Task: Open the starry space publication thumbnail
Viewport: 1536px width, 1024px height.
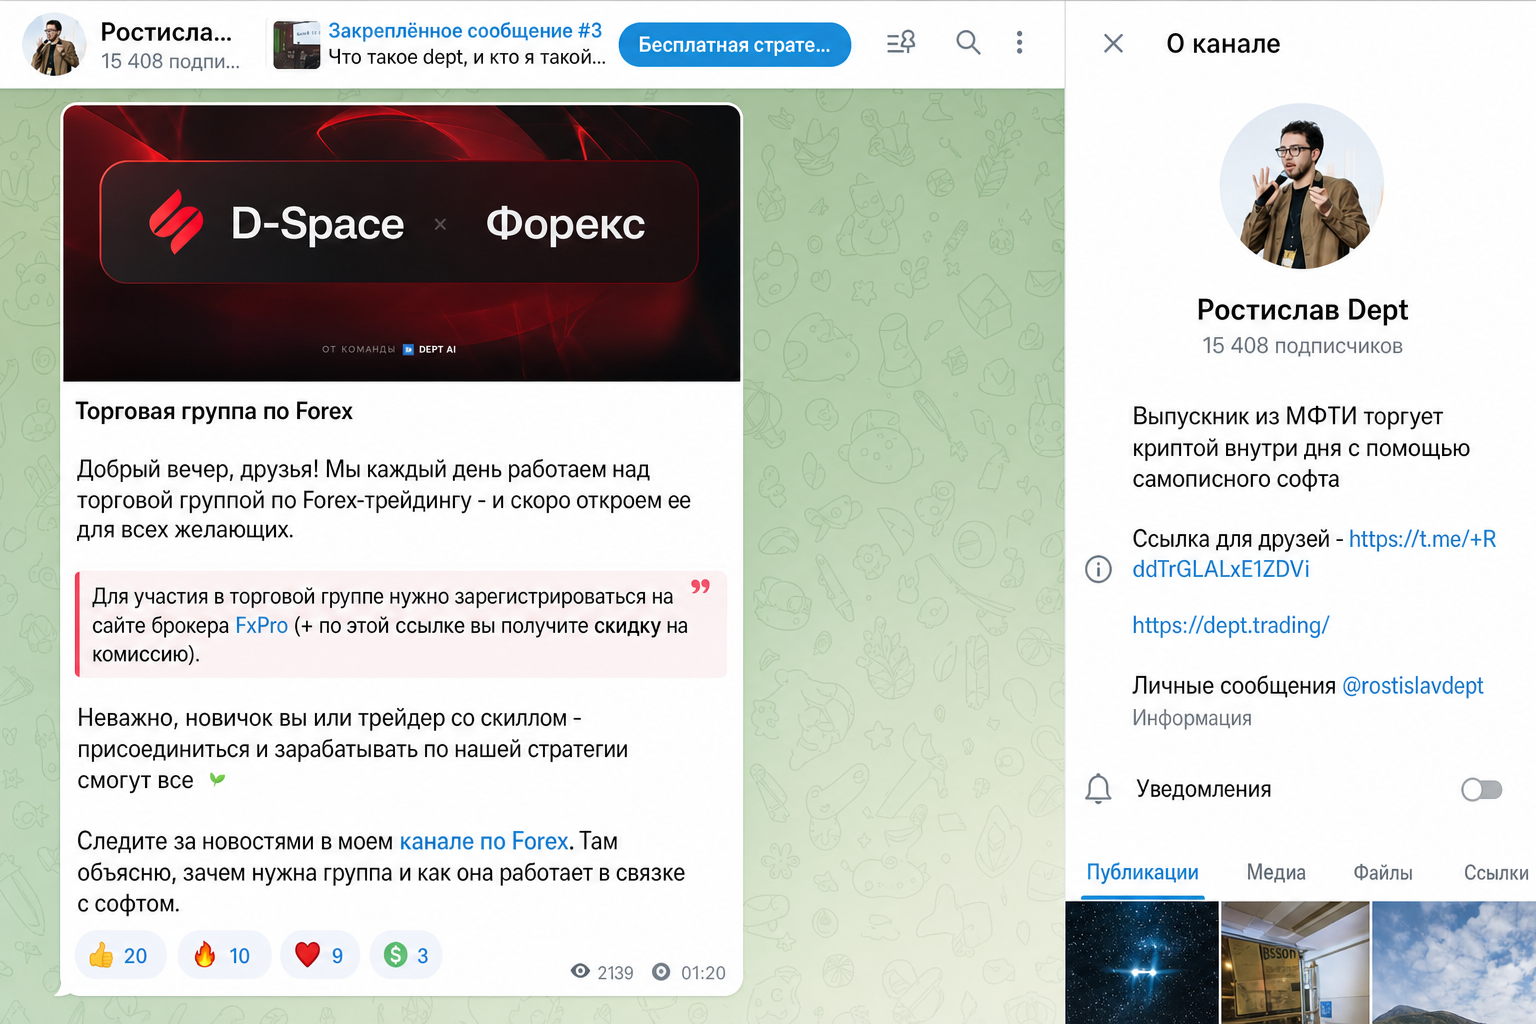Action: click(1142, 962)
